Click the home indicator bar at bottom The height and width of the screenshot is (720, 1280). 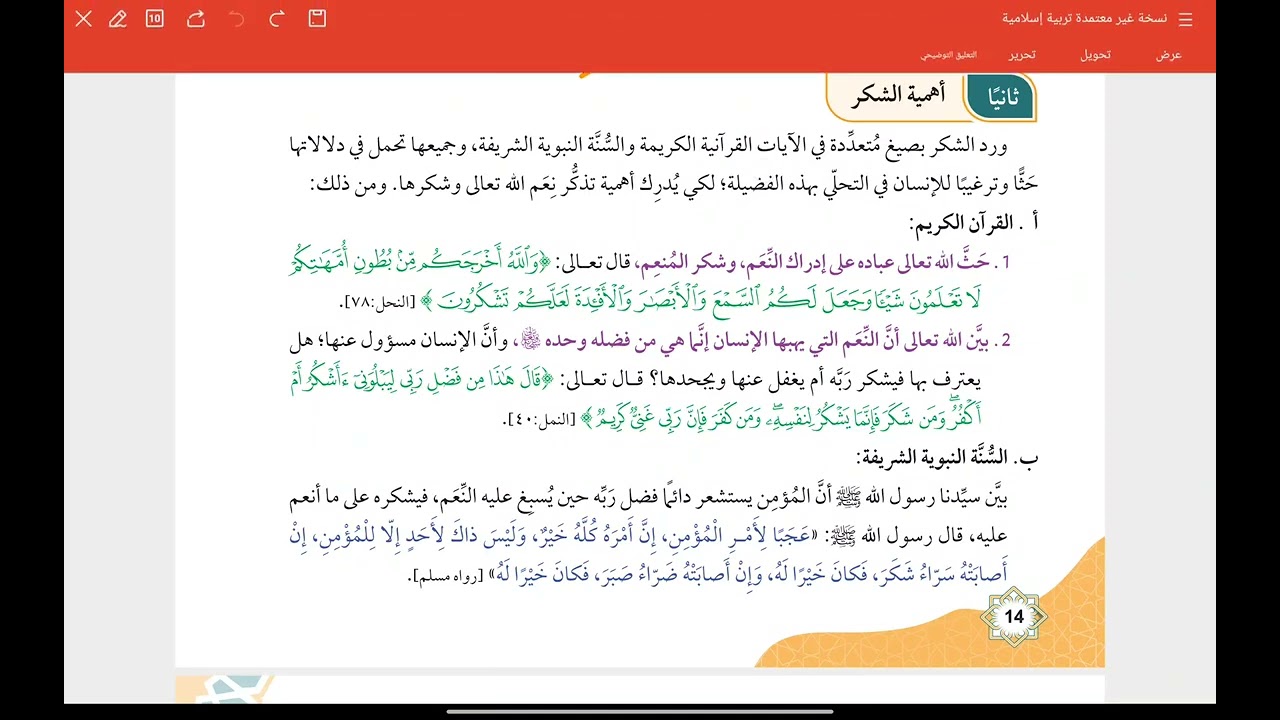coord(640,712)
